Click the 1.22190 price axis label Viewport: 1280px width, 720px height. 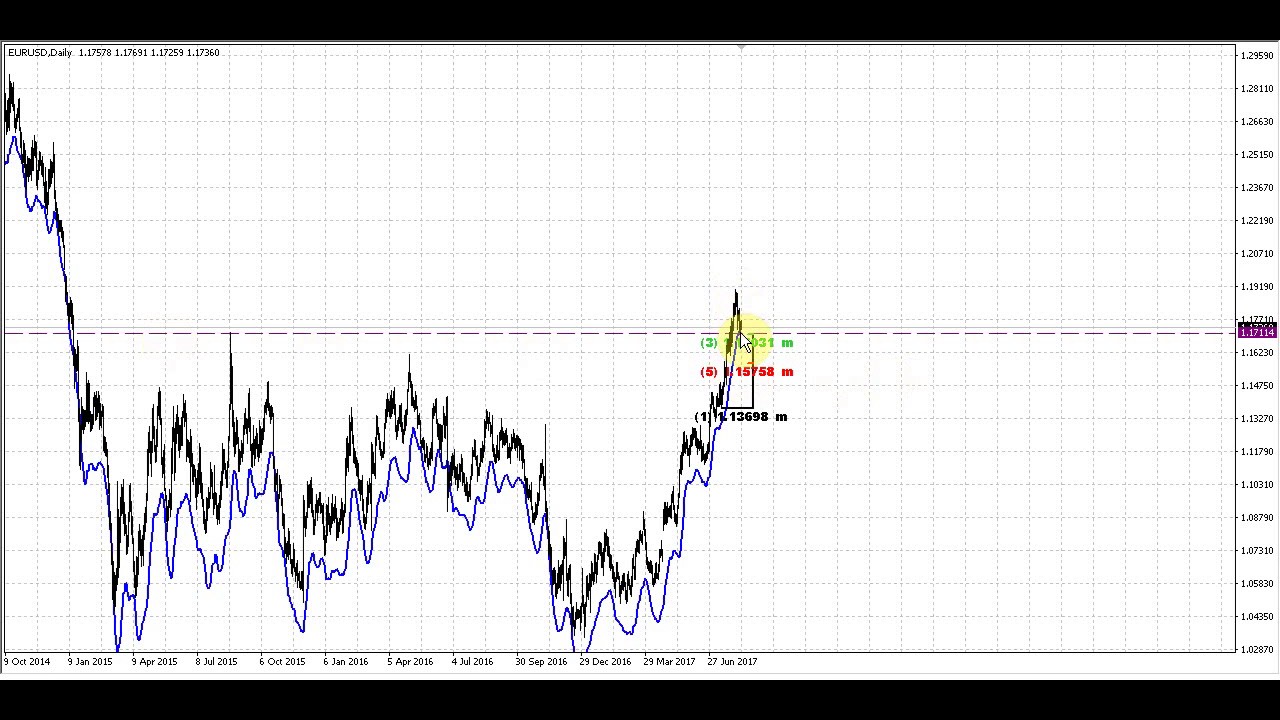(x=1257, y=221)
